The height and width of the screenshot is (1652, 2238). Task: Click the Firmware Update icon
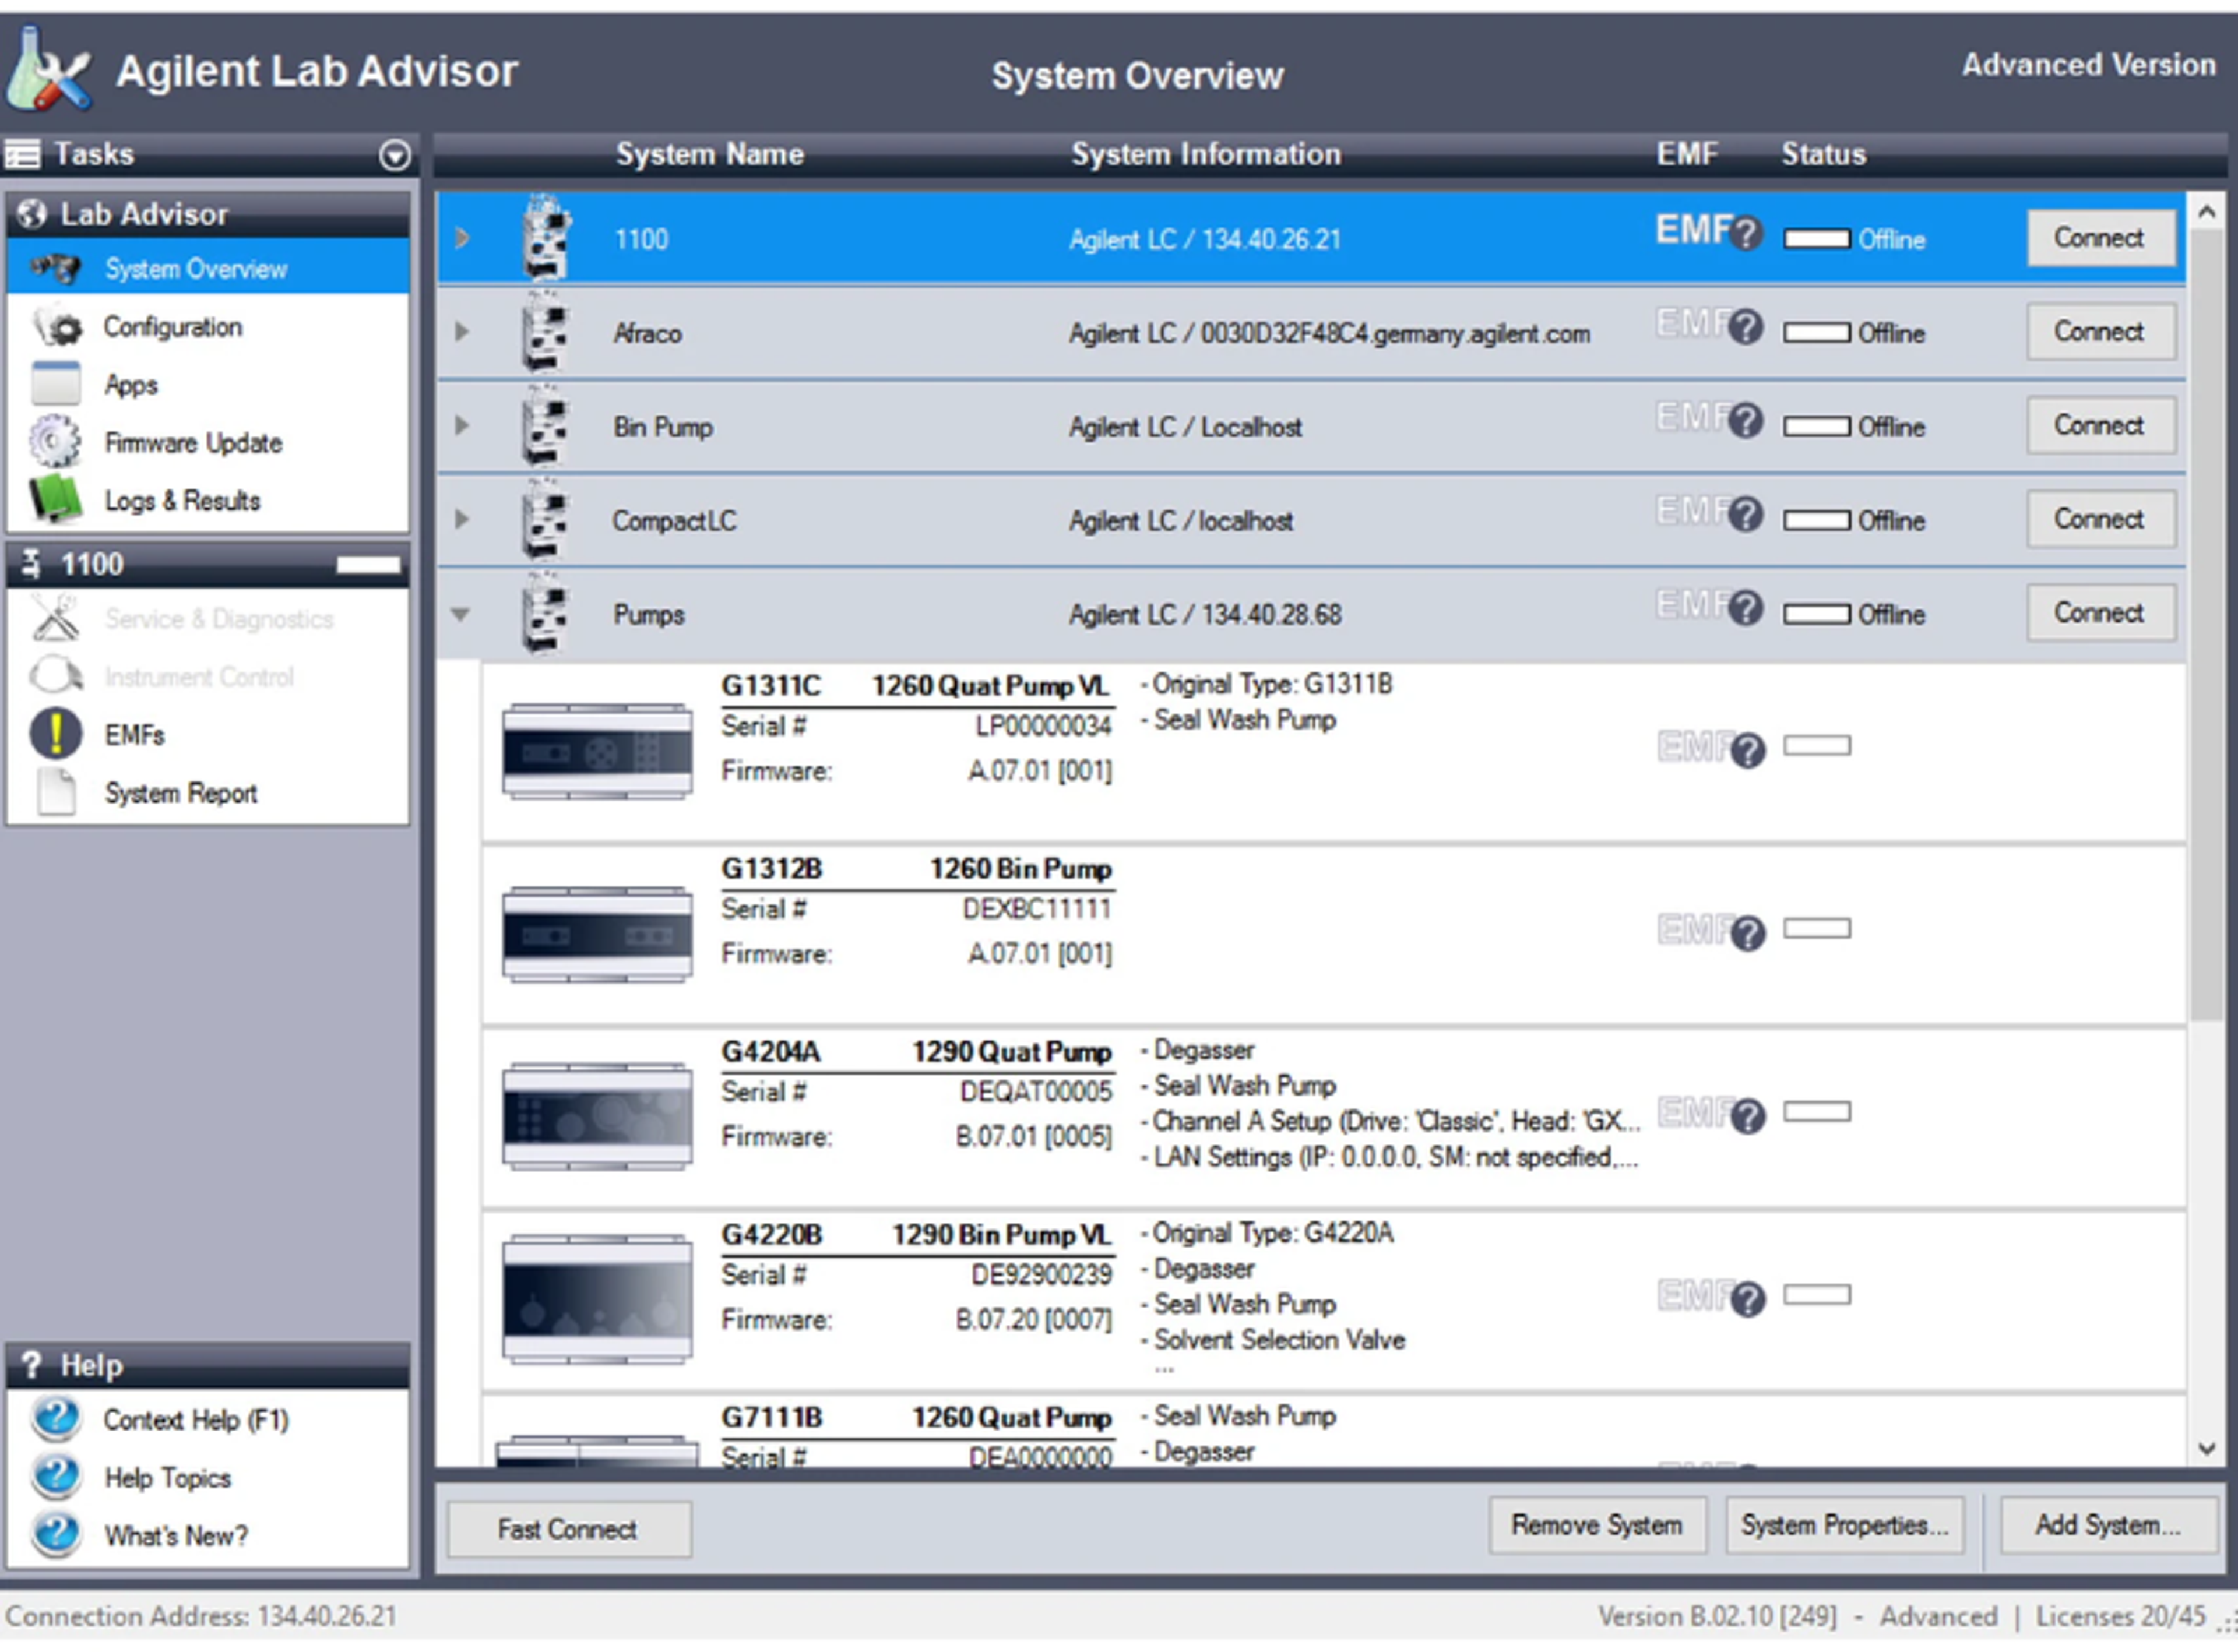(x=56, y=442)
